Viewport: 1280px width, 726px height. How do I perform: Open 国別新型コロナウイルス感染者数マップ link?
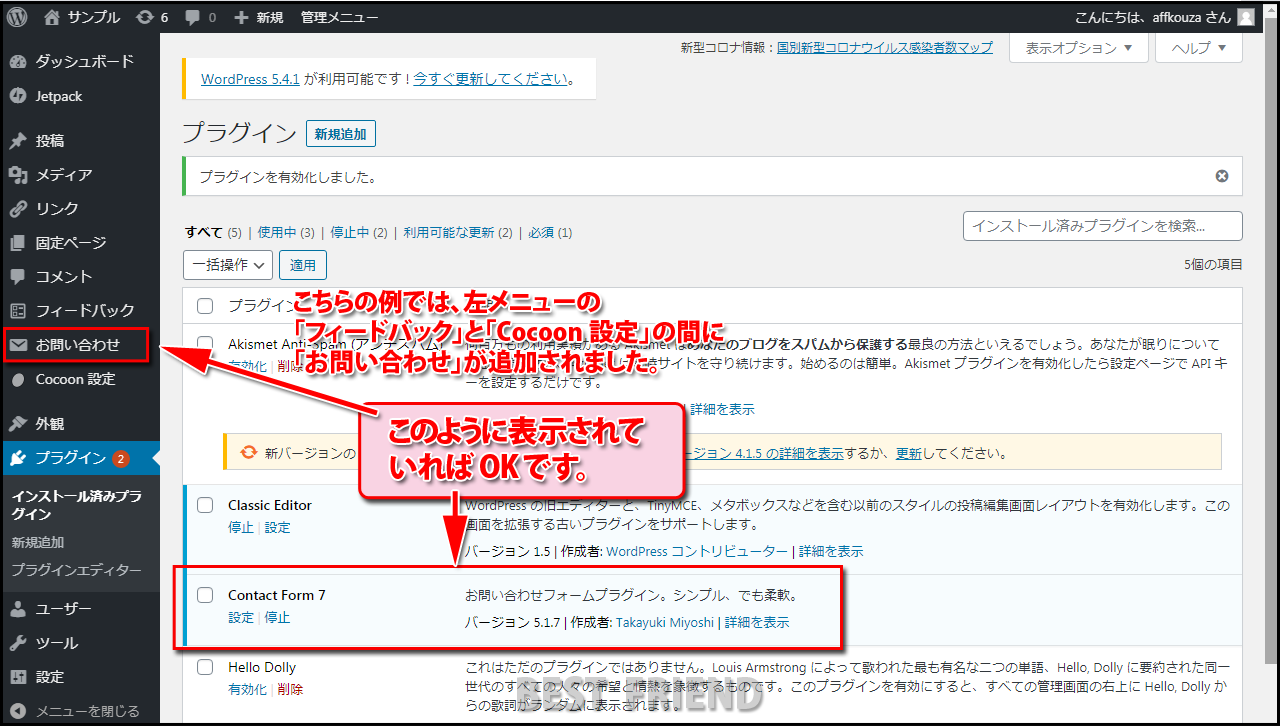click(x=885, y=47)
